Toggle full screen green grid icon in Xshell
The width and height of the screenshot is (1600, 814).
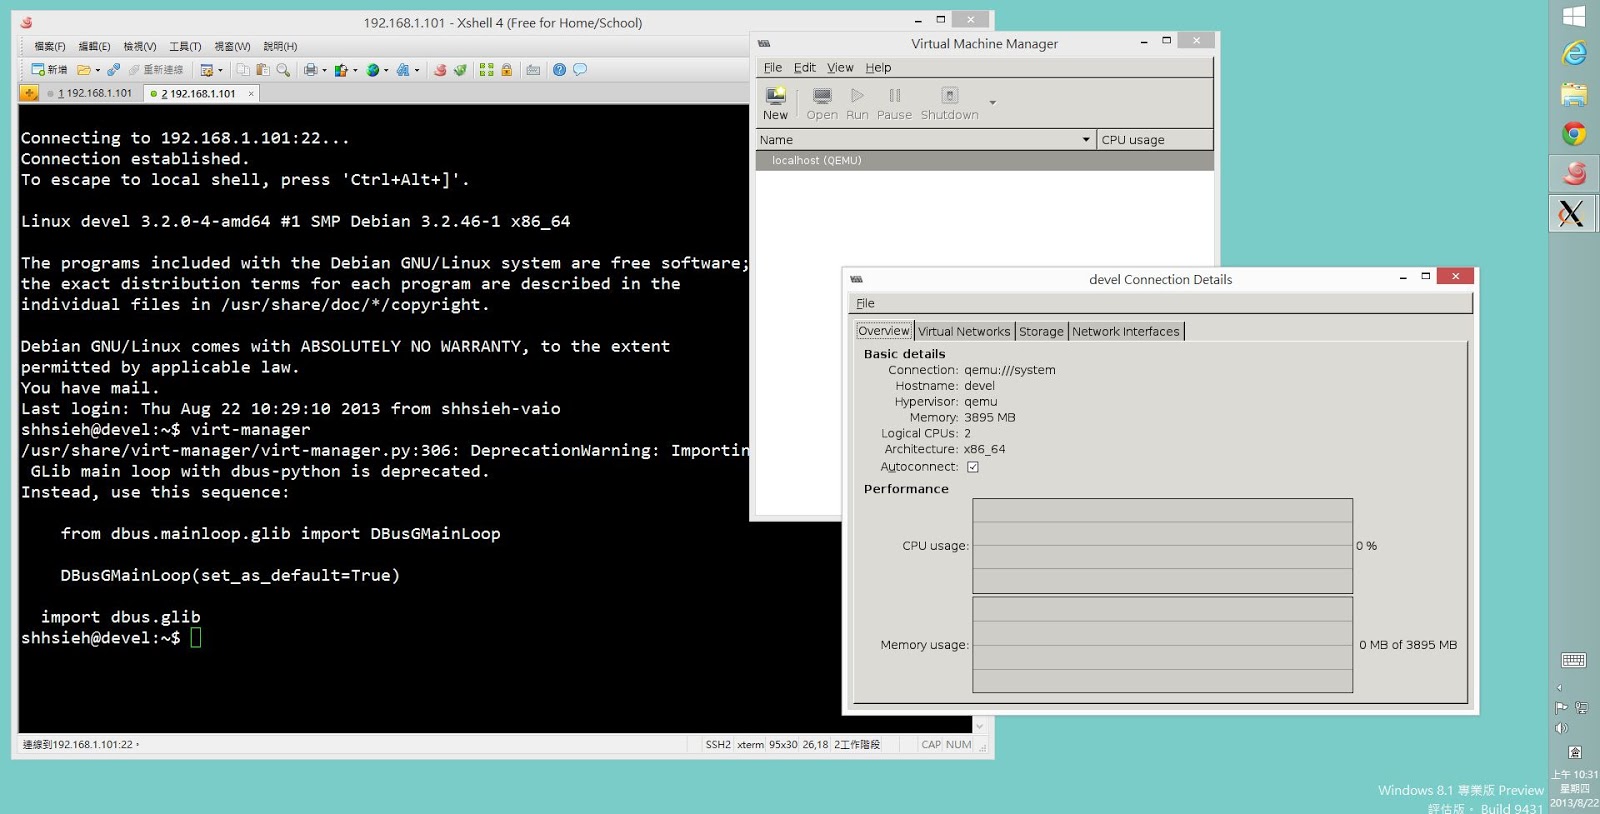(x=487, y=70)
